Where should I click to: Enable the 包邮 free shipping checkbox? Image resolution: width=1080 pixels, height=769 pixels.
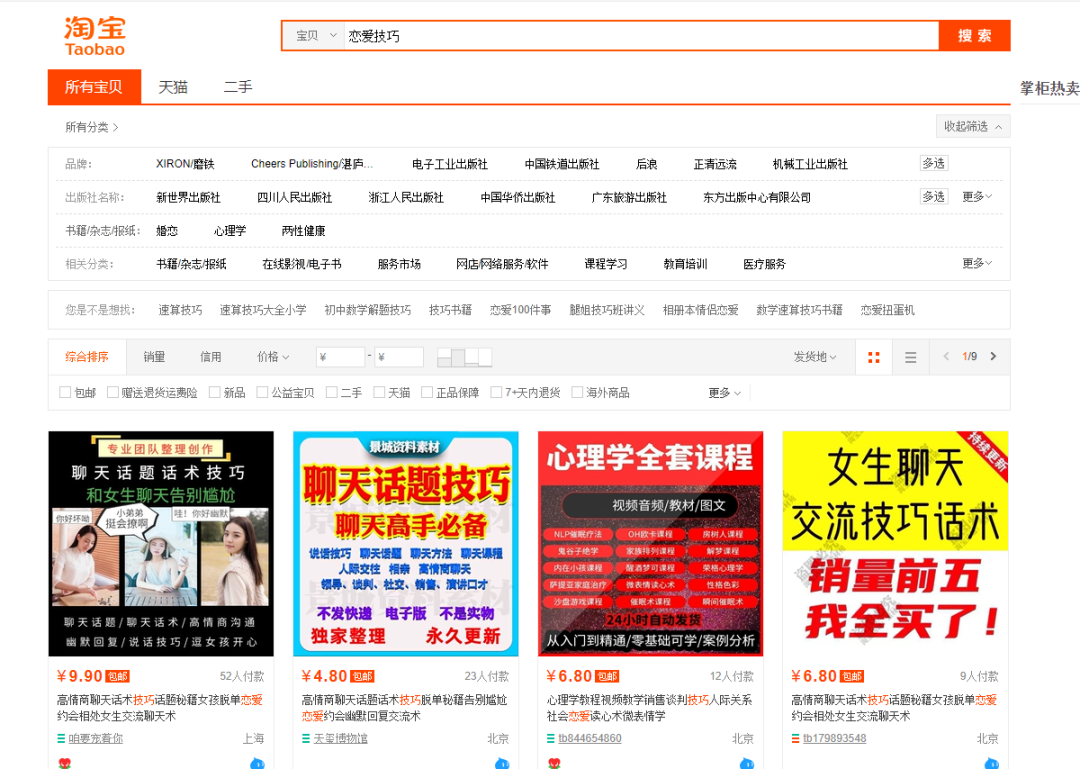click(x=66, y=393)
